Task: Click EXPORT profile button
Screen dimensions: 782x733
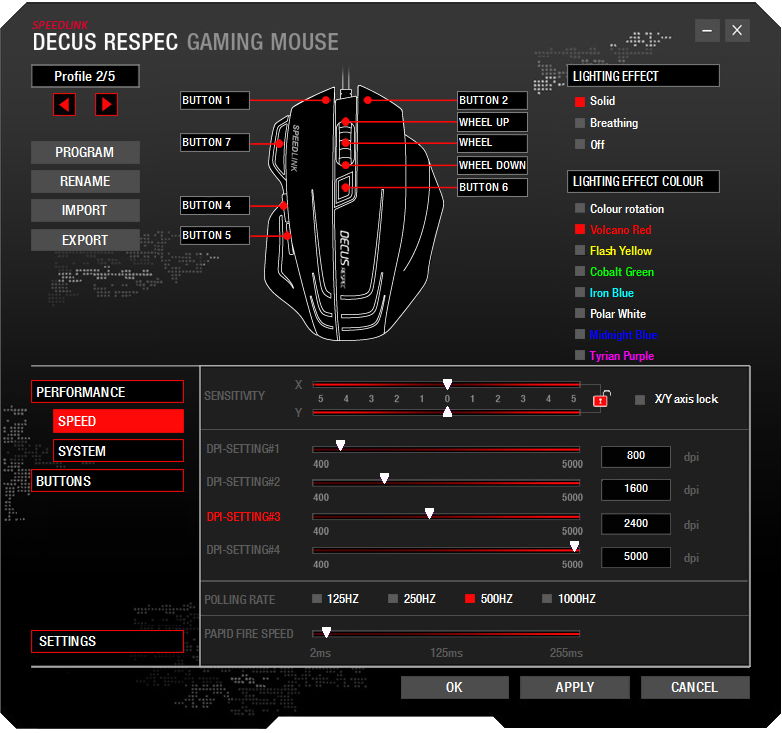Action: click(85, 240)
